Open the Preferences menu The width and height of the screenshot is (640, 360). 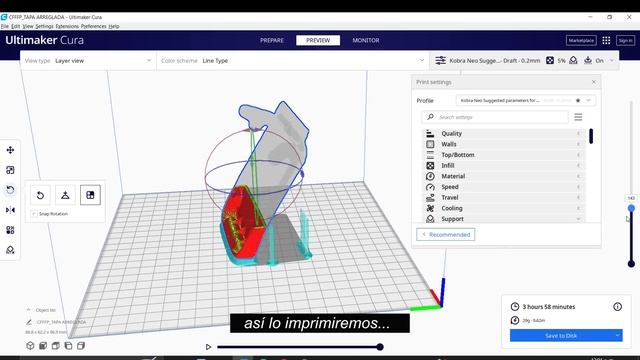click(93, 26)
